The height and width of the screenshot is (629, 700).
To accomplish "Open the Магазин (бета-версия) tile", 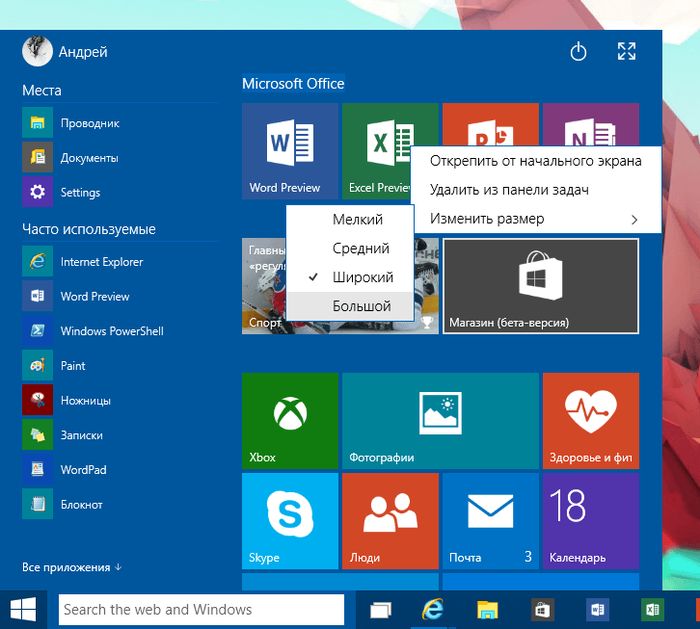I will (x=541, y=286).
